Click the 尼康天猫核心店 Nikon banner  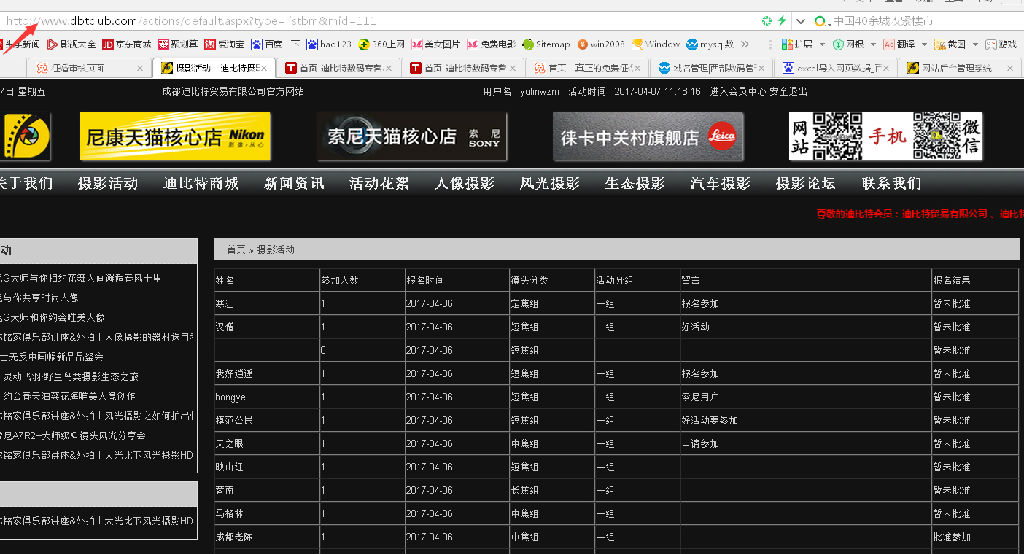tap(174, 137)
